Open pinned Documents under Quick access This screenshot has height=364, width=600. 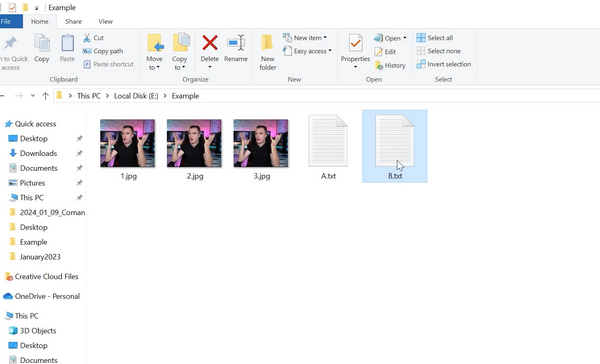[38, 168]
